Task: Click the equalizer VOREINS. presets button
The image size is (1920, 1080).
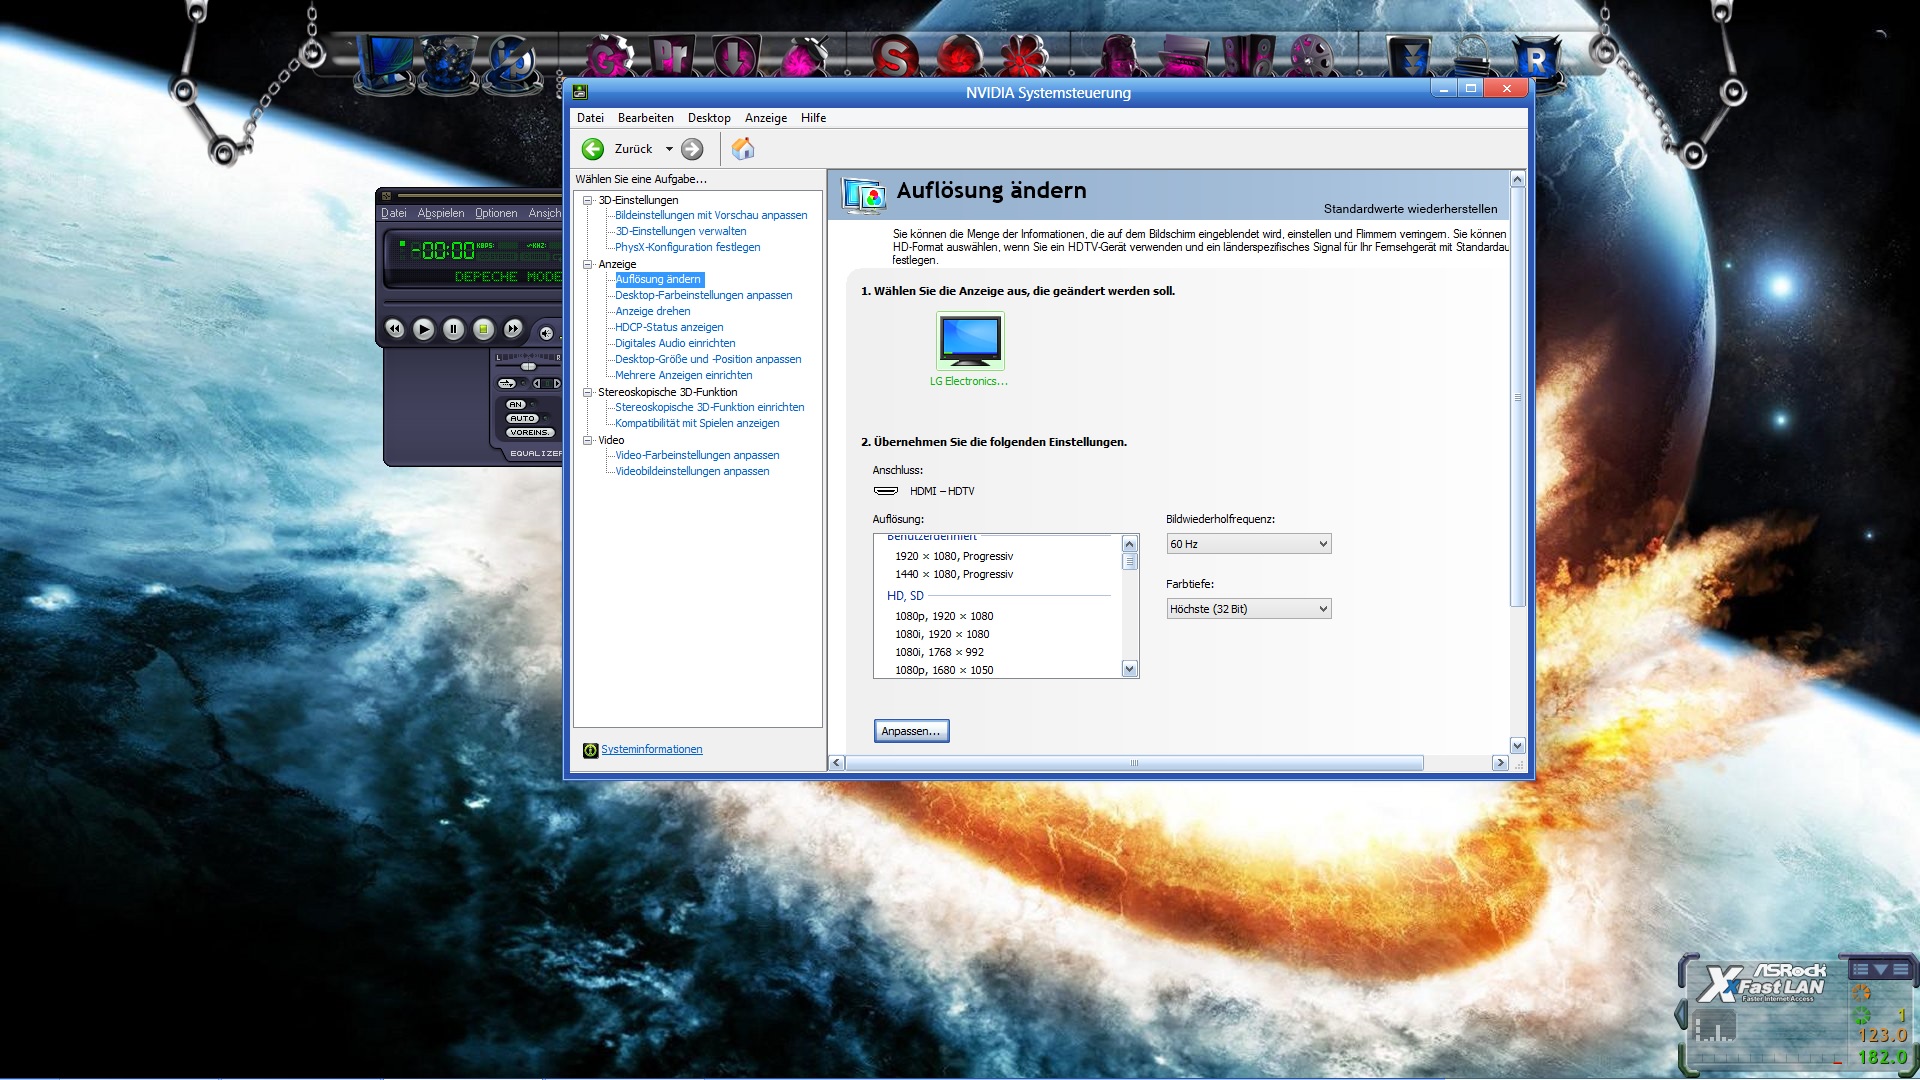Action: click(x=529, y=433)
